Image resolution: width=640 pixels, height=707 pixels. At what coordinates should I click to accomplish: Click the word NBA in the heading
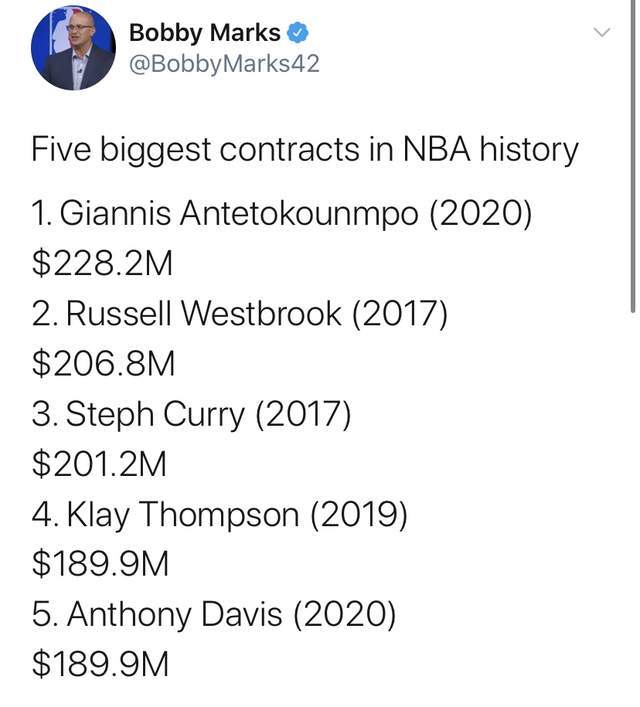click(x=436, y=149)
